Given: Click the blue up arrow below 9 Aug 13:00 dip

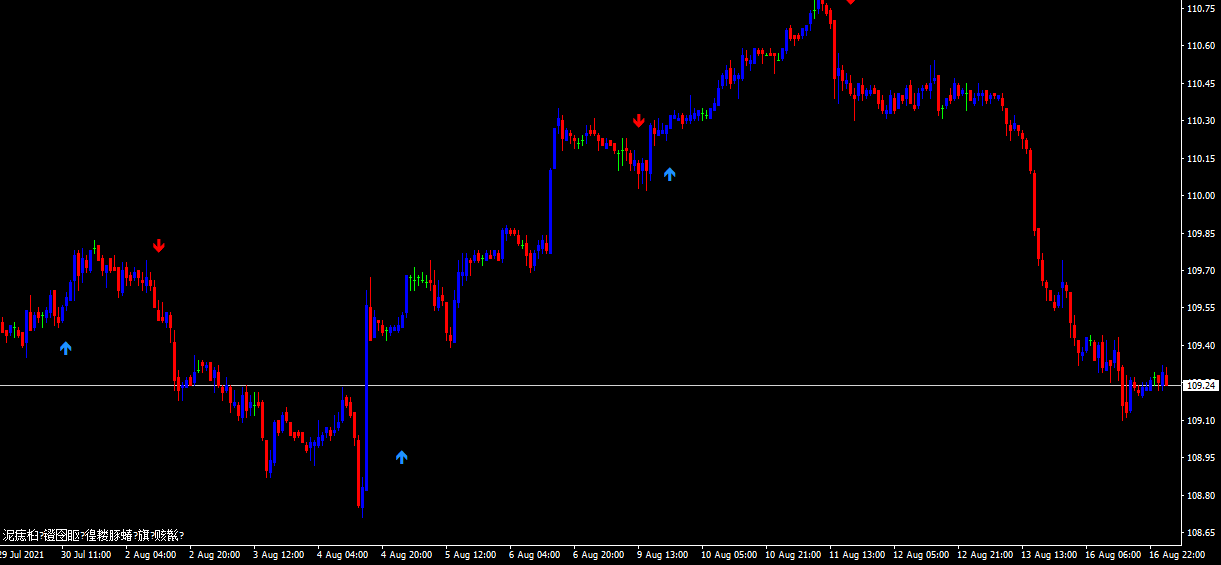Looking at the screenshot, I should [x=670, y=174].
